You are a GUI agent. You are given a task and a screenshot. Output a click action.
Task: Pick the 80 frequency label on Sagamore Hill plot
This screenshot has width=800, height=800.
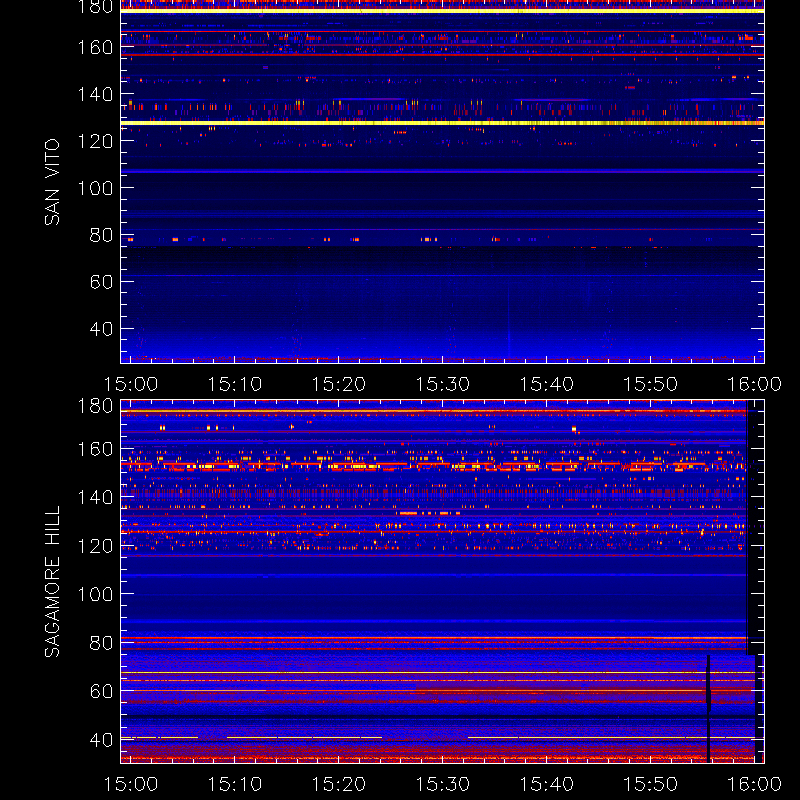pyautogui.click(x=101, y=643)
